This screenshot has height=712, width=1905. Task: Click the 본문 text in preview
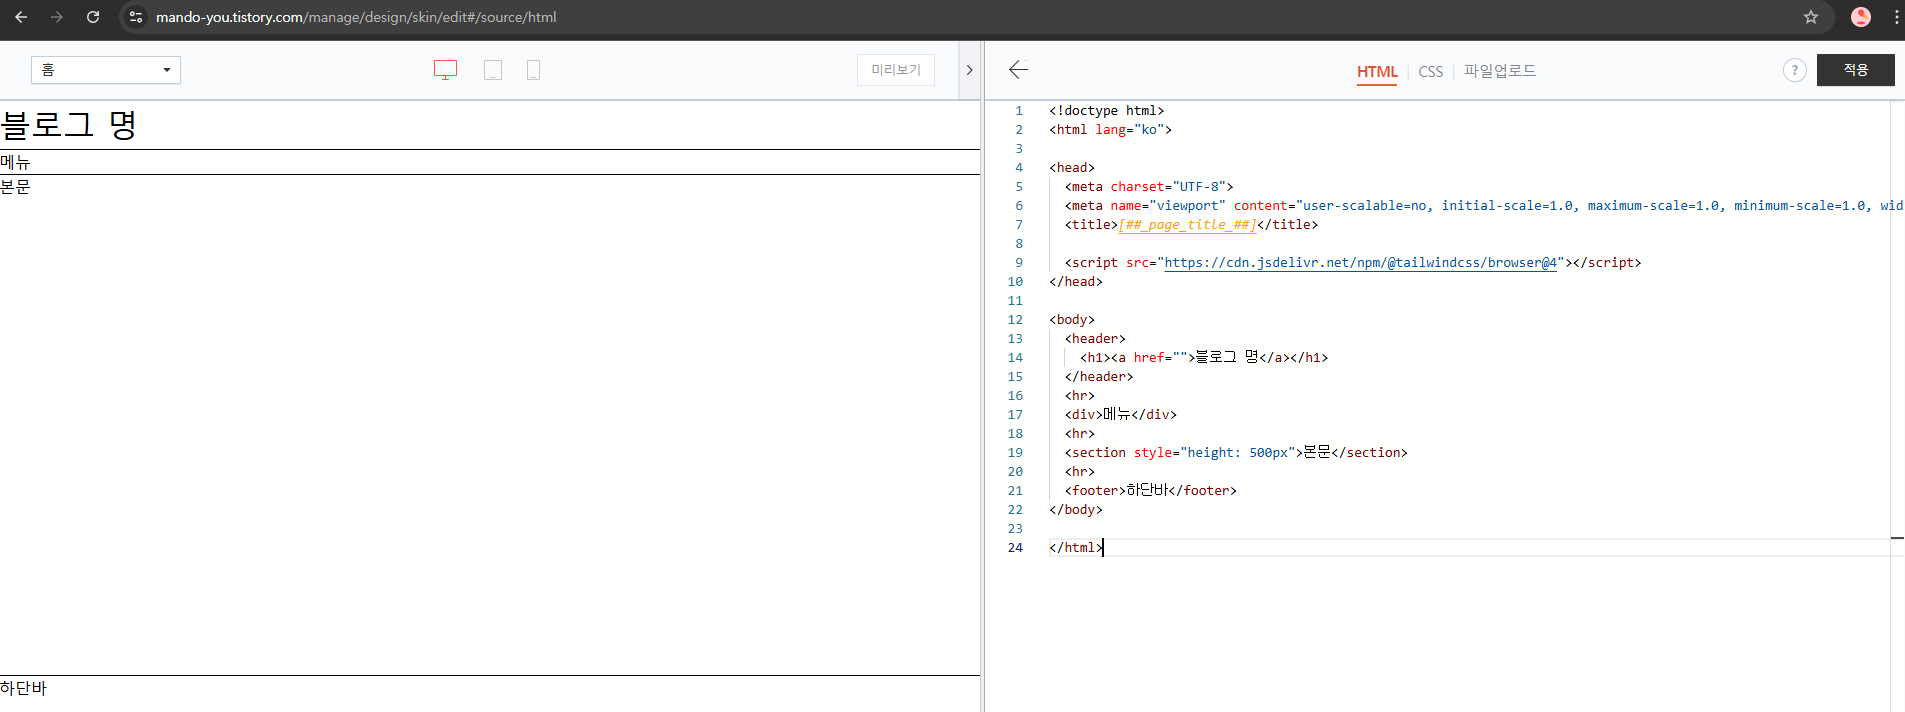click(x=15, y=187)
